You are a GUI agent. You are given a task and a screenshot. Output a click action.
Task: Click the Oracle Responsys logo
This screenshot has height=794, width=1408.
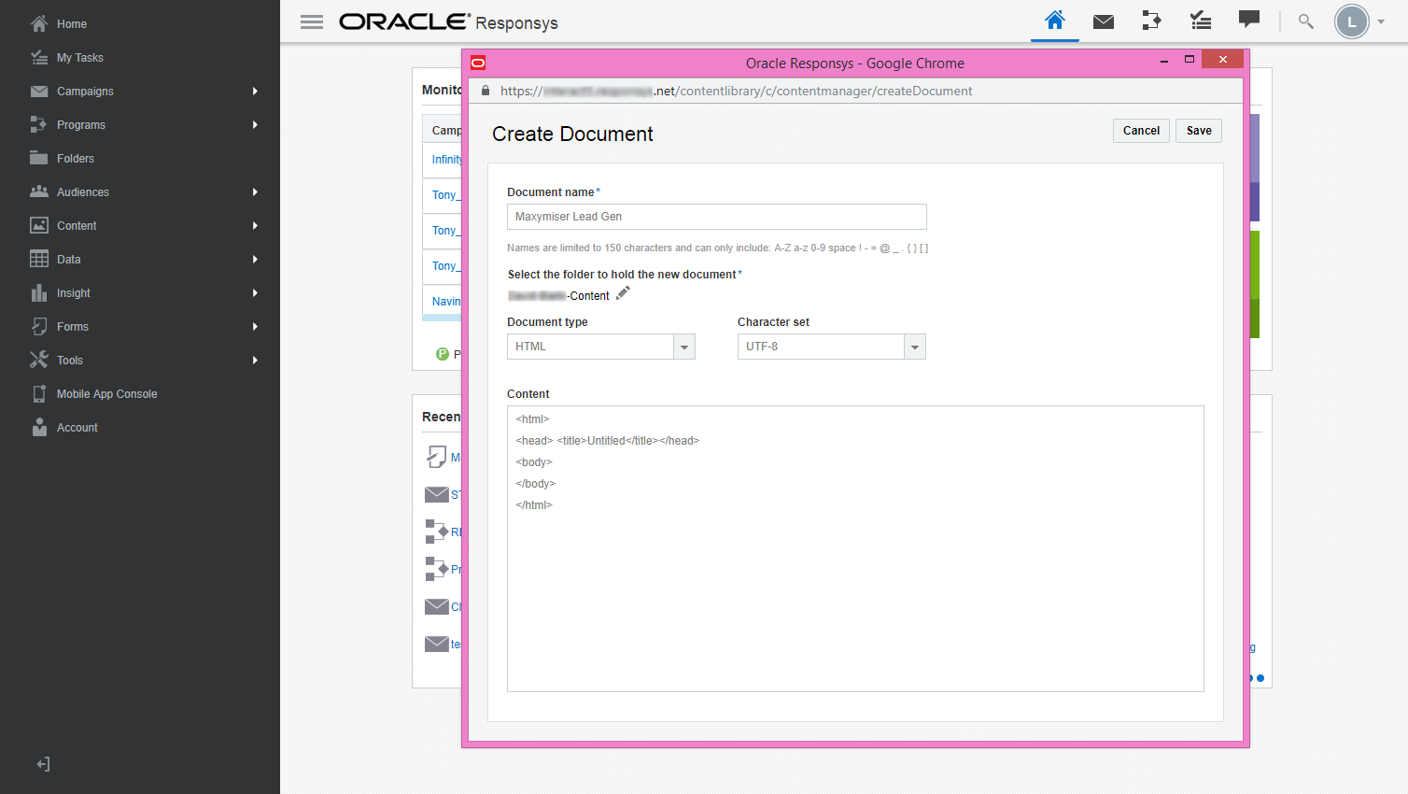click(x=448, y=22)
